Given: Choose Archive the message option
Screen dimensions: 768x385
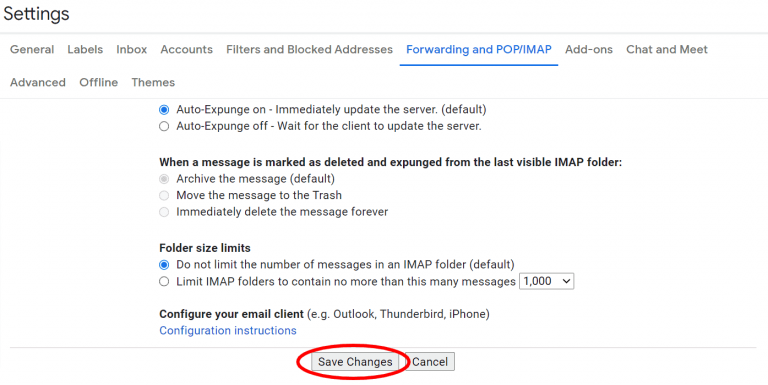Looking at the screenshot, I should [x=164, y=179].
